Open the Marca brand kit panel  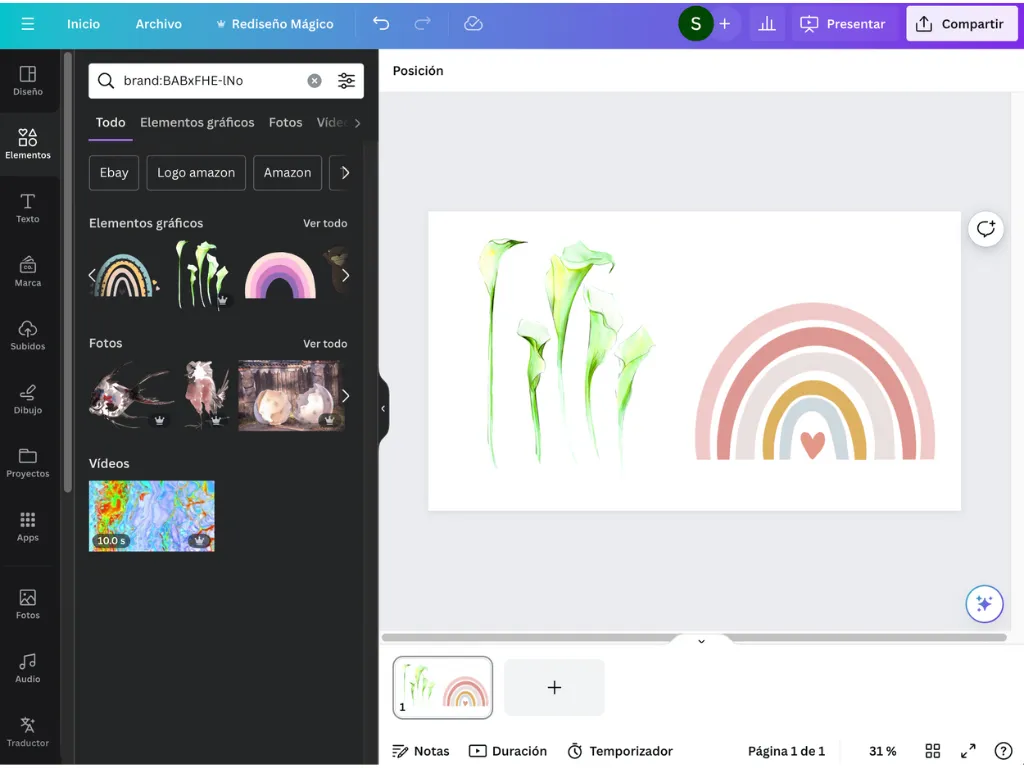click(x=27, y=272)
